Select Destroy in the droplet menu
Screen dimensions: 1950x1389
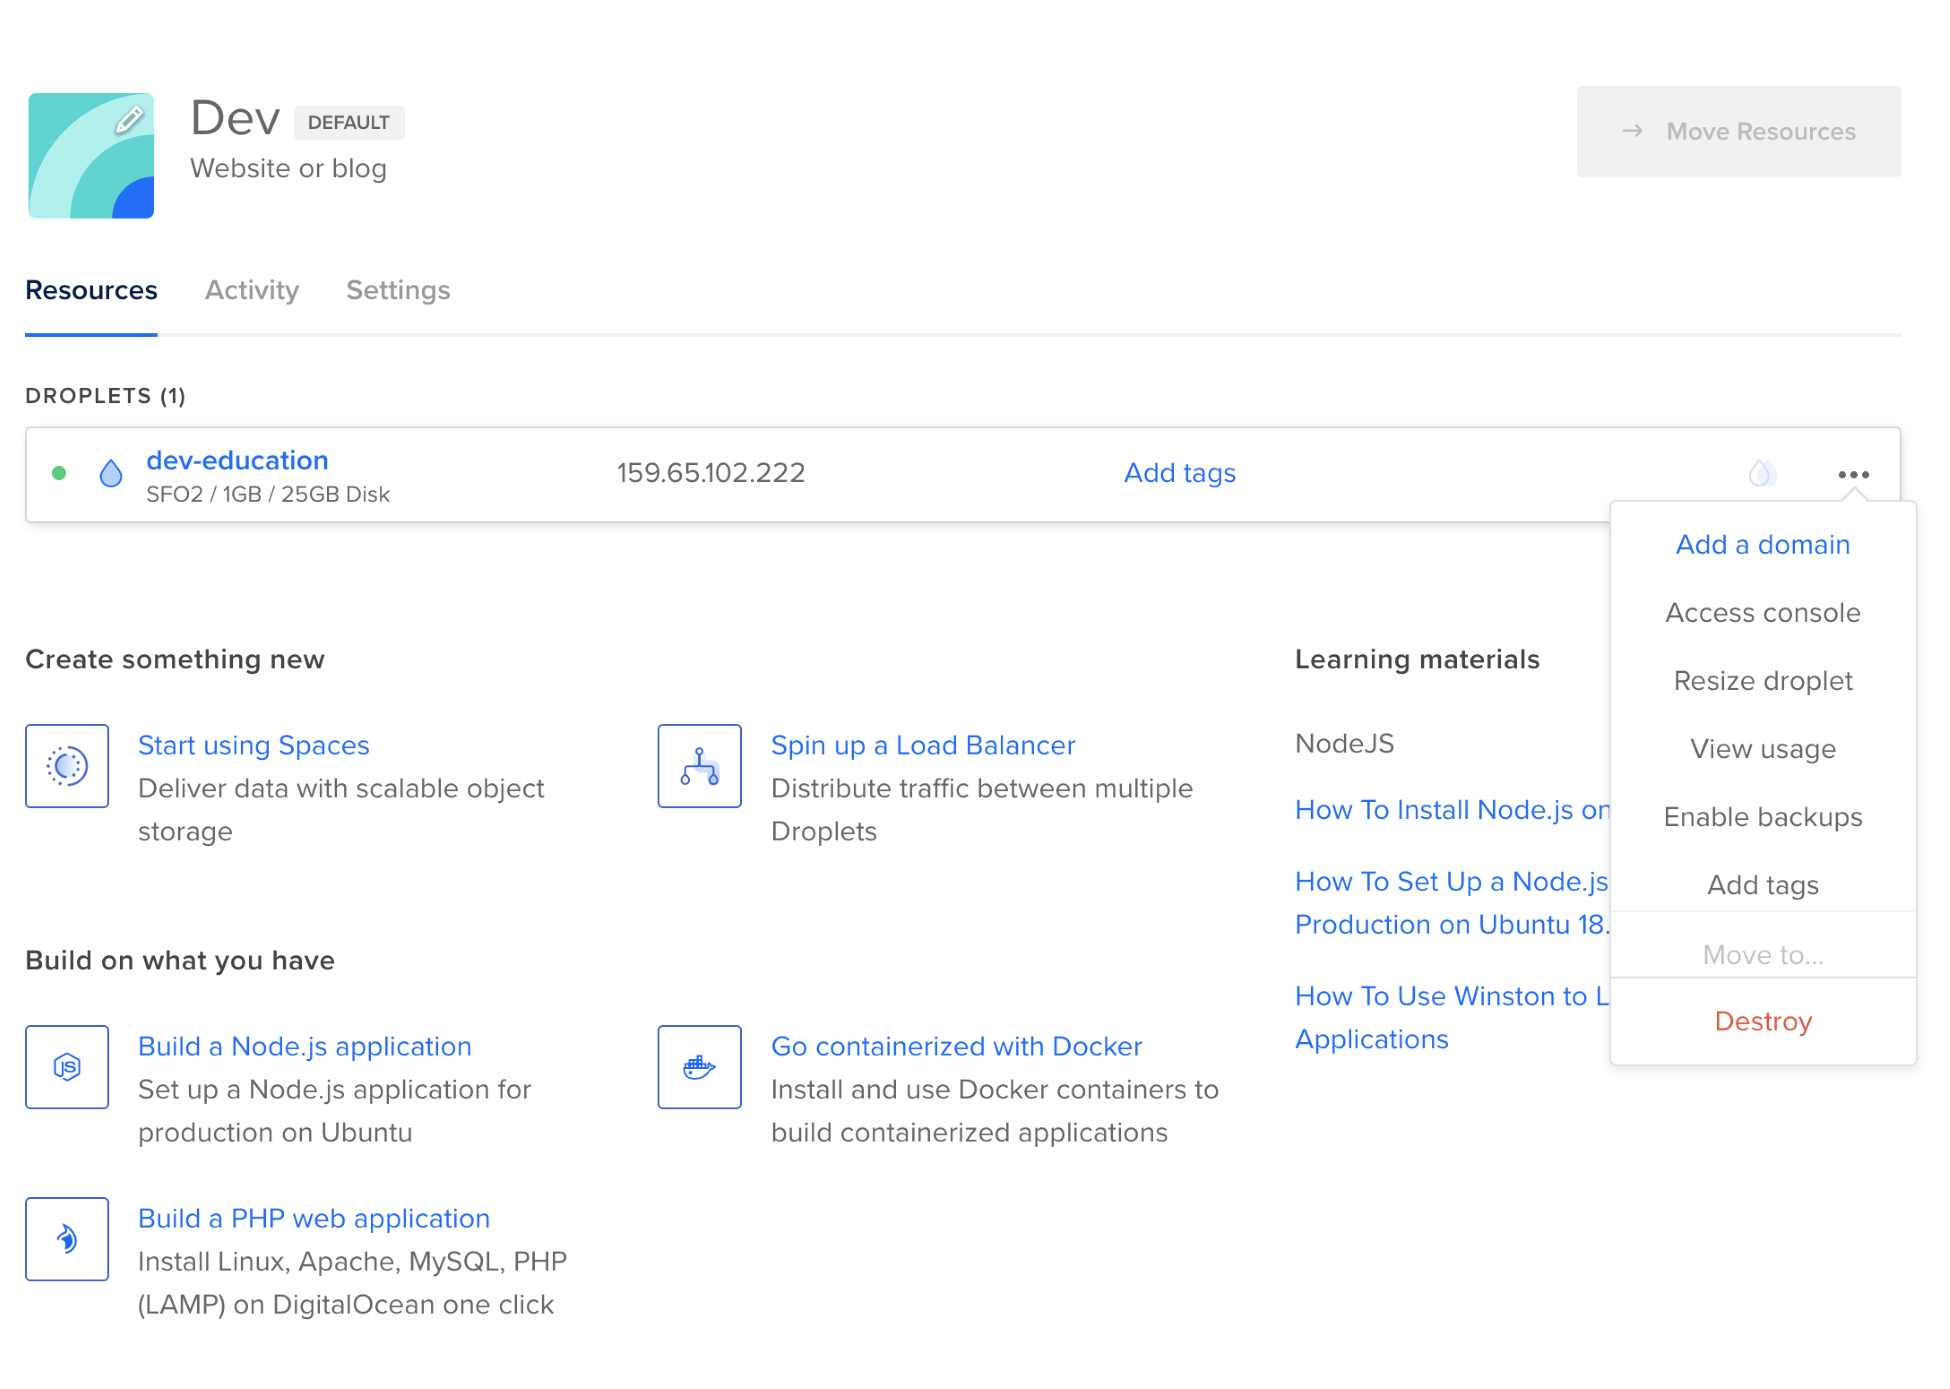1762,1021
